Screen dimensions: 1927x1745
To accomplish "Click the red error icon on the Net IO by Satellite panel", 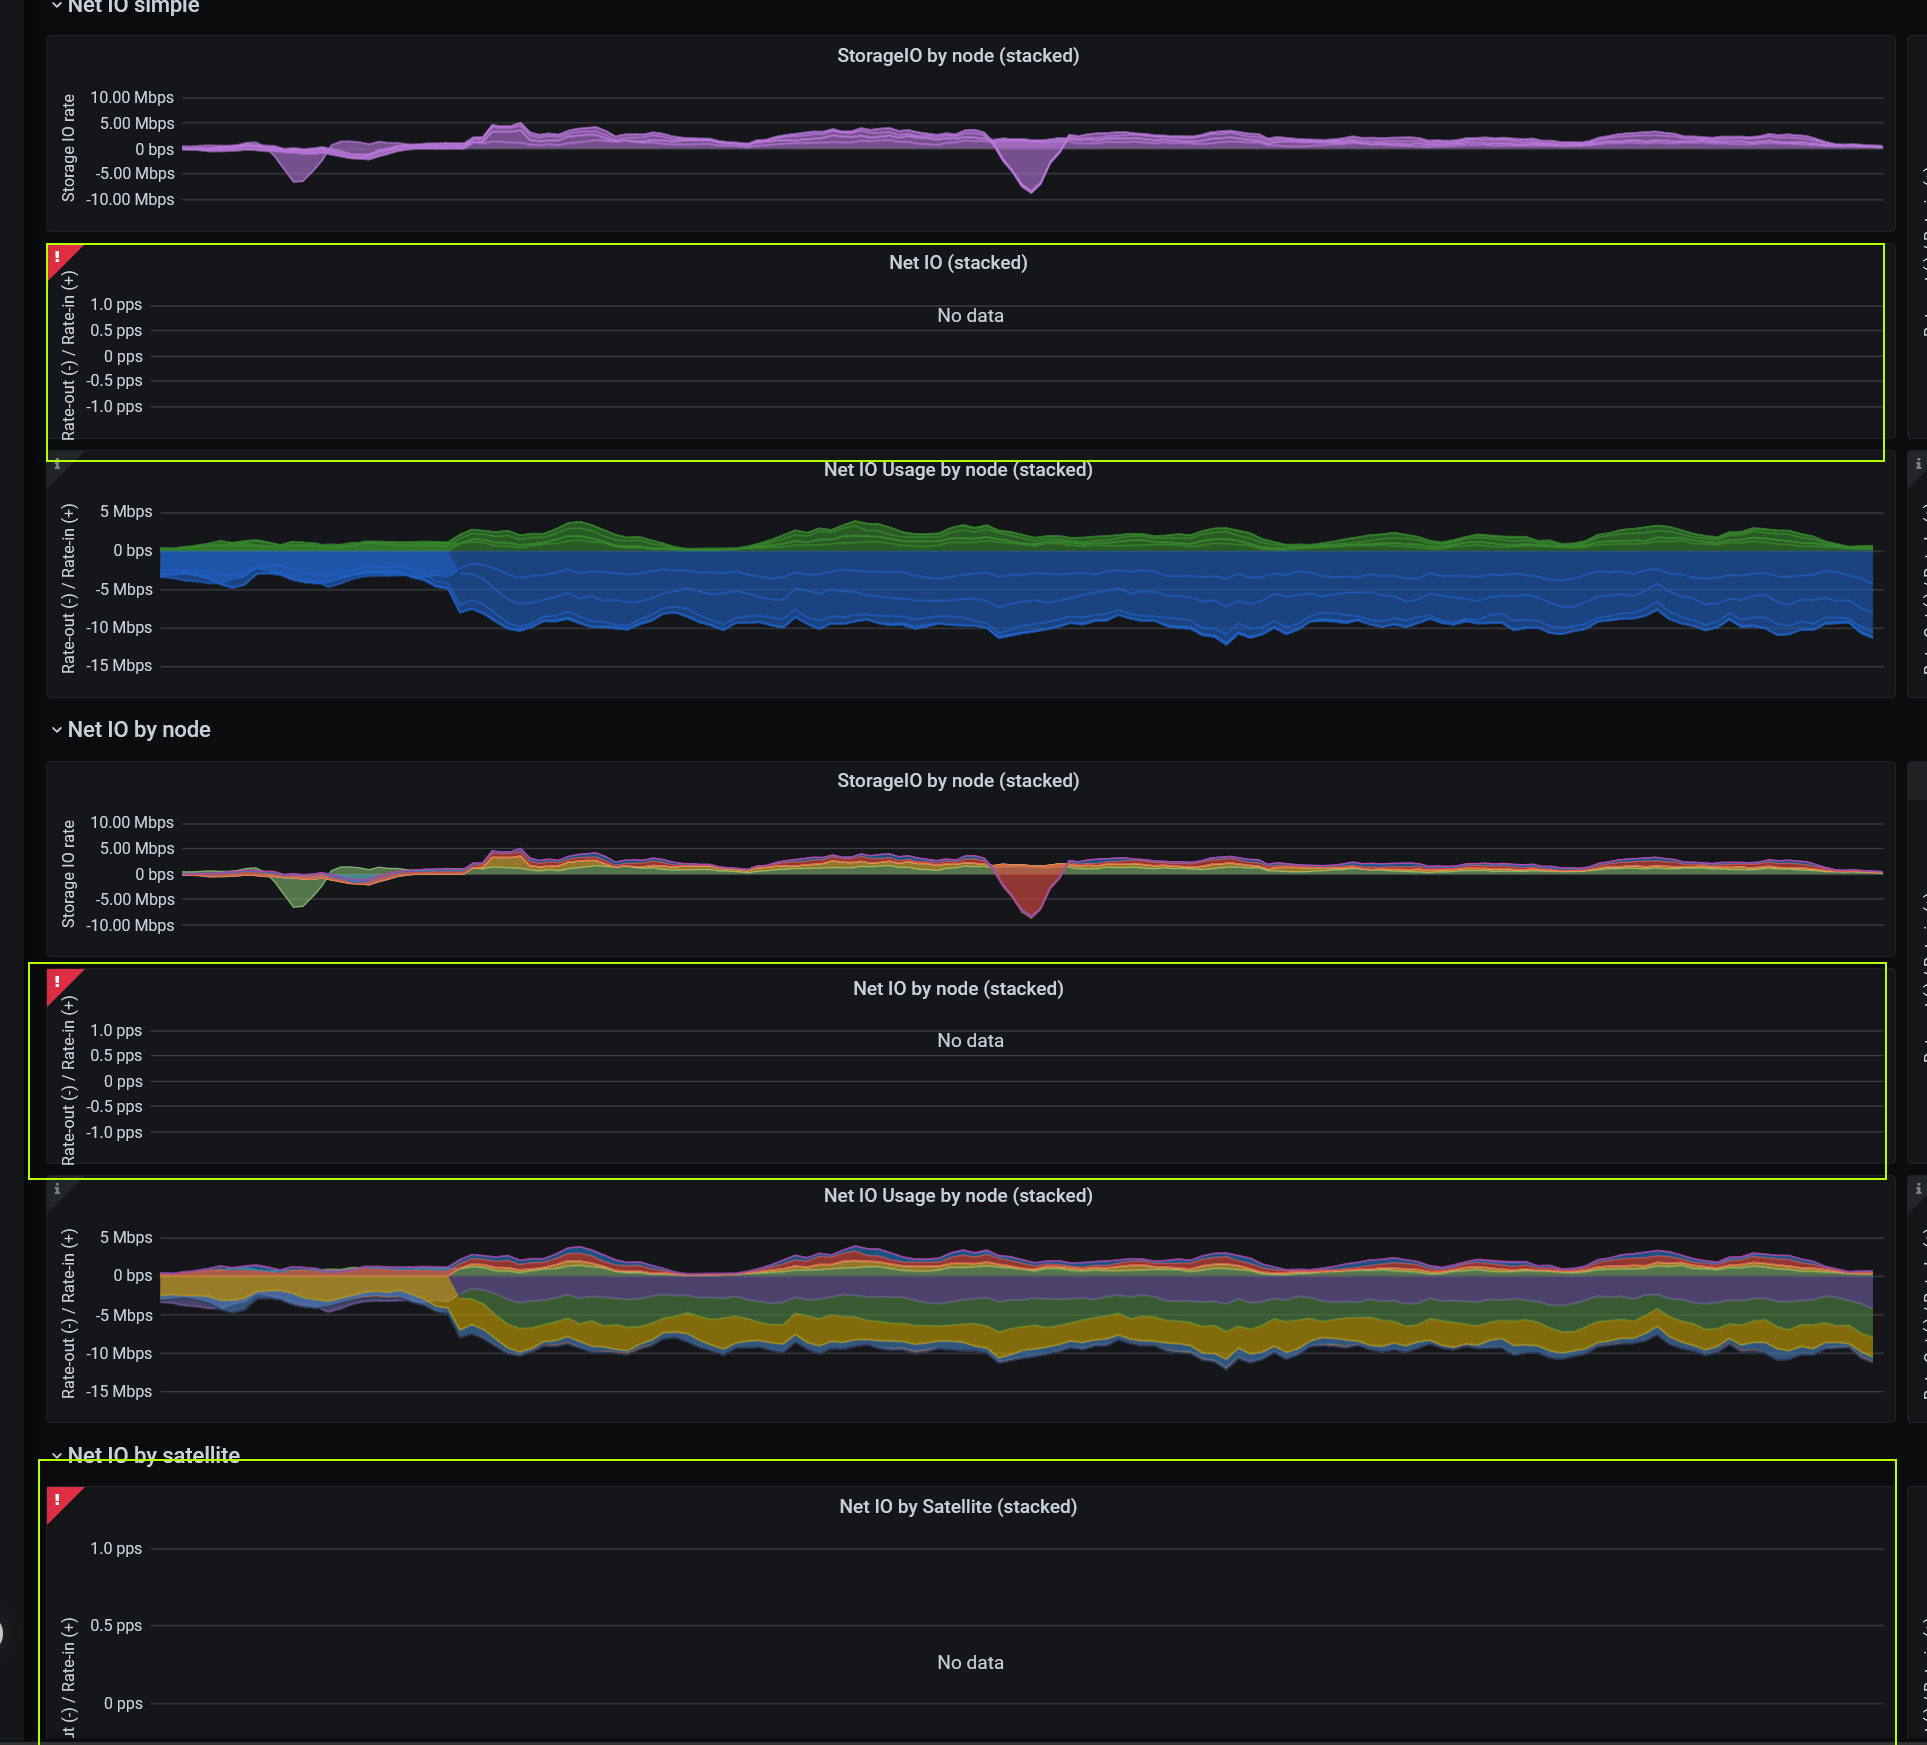I will click(x=58, y=1500).
